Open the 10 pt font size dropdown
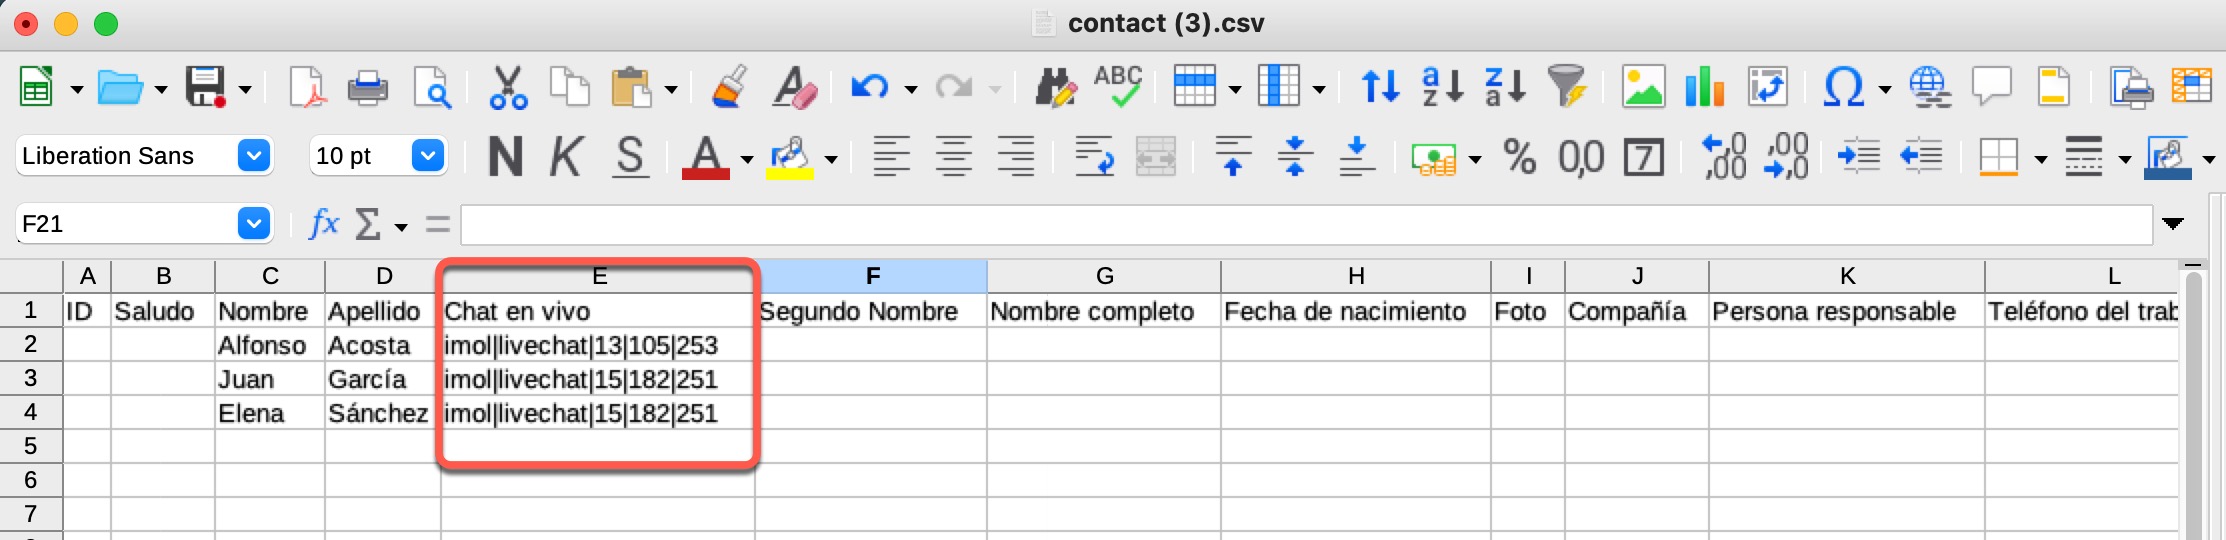The height and width of the screenshot is (540, 2226). [428, 156]
